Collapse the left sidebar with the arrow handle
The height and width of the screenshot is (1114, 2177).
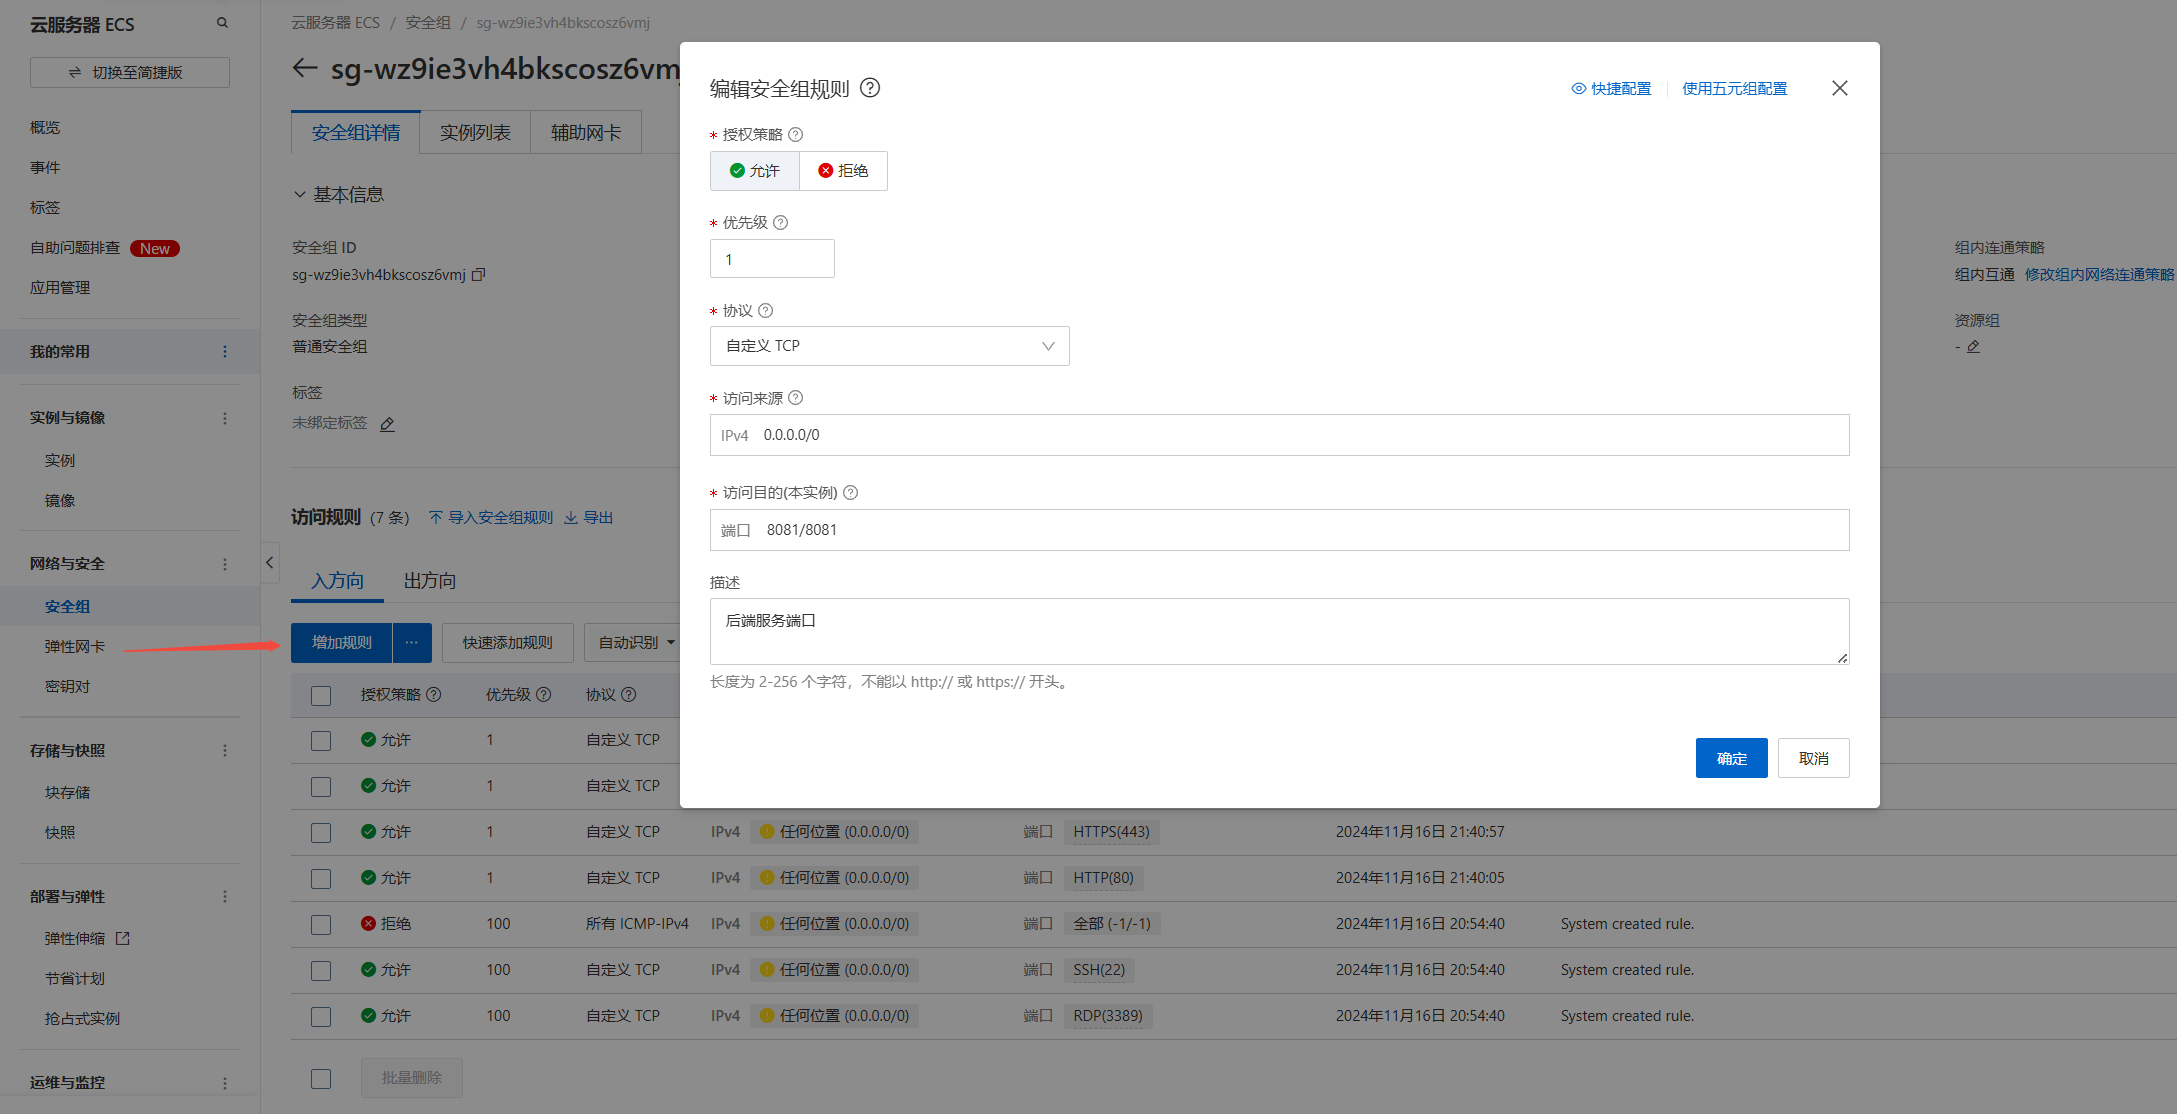269,563
